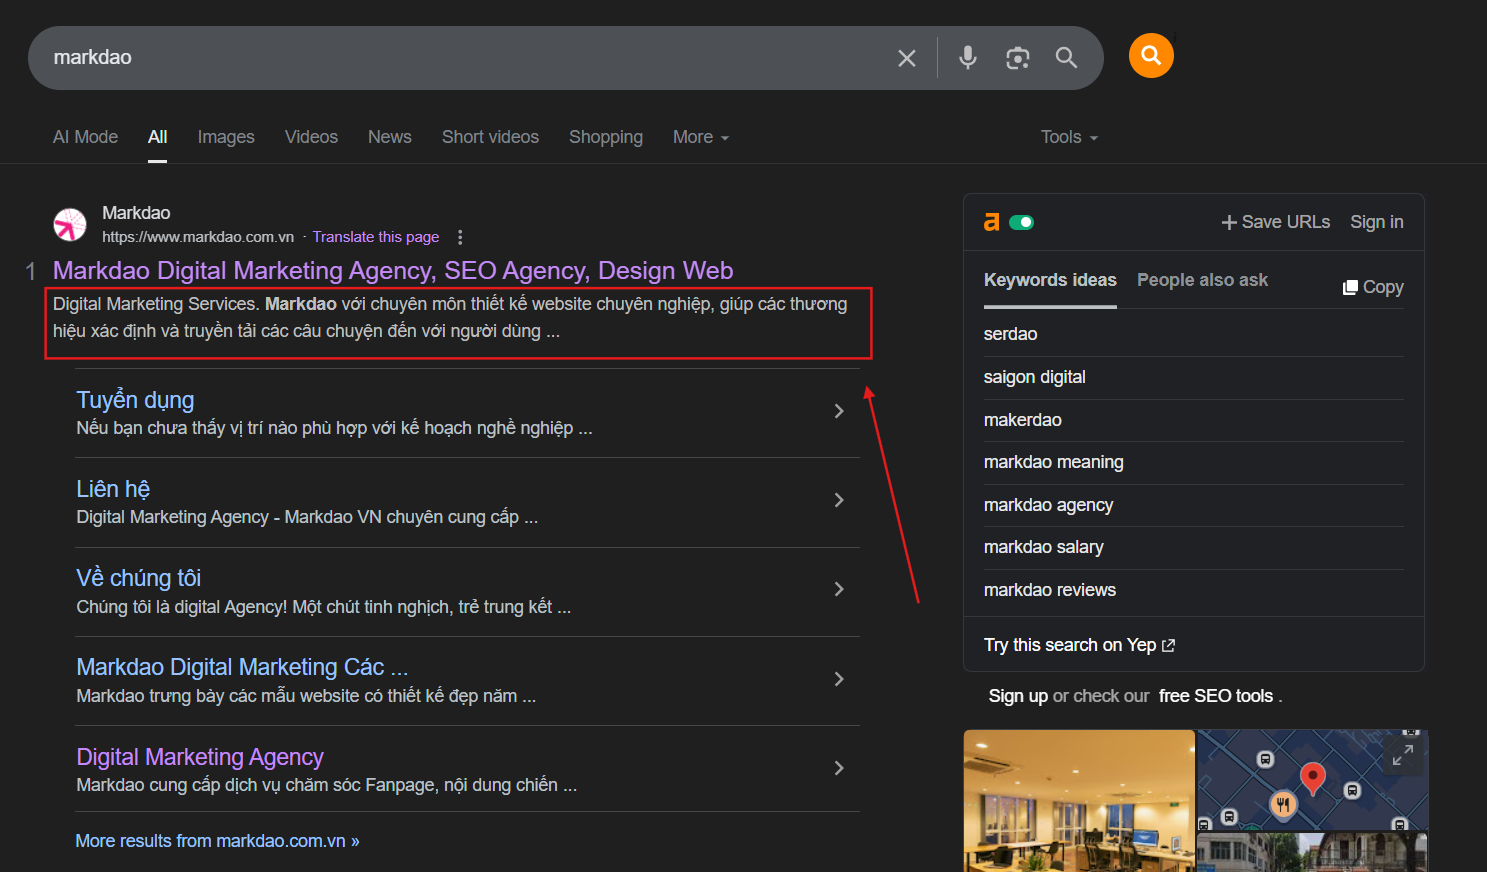Viewport: 1487px width, 872px height.
Task: Click More results from markdao.com.vn
Action: (x=217, y=841)
